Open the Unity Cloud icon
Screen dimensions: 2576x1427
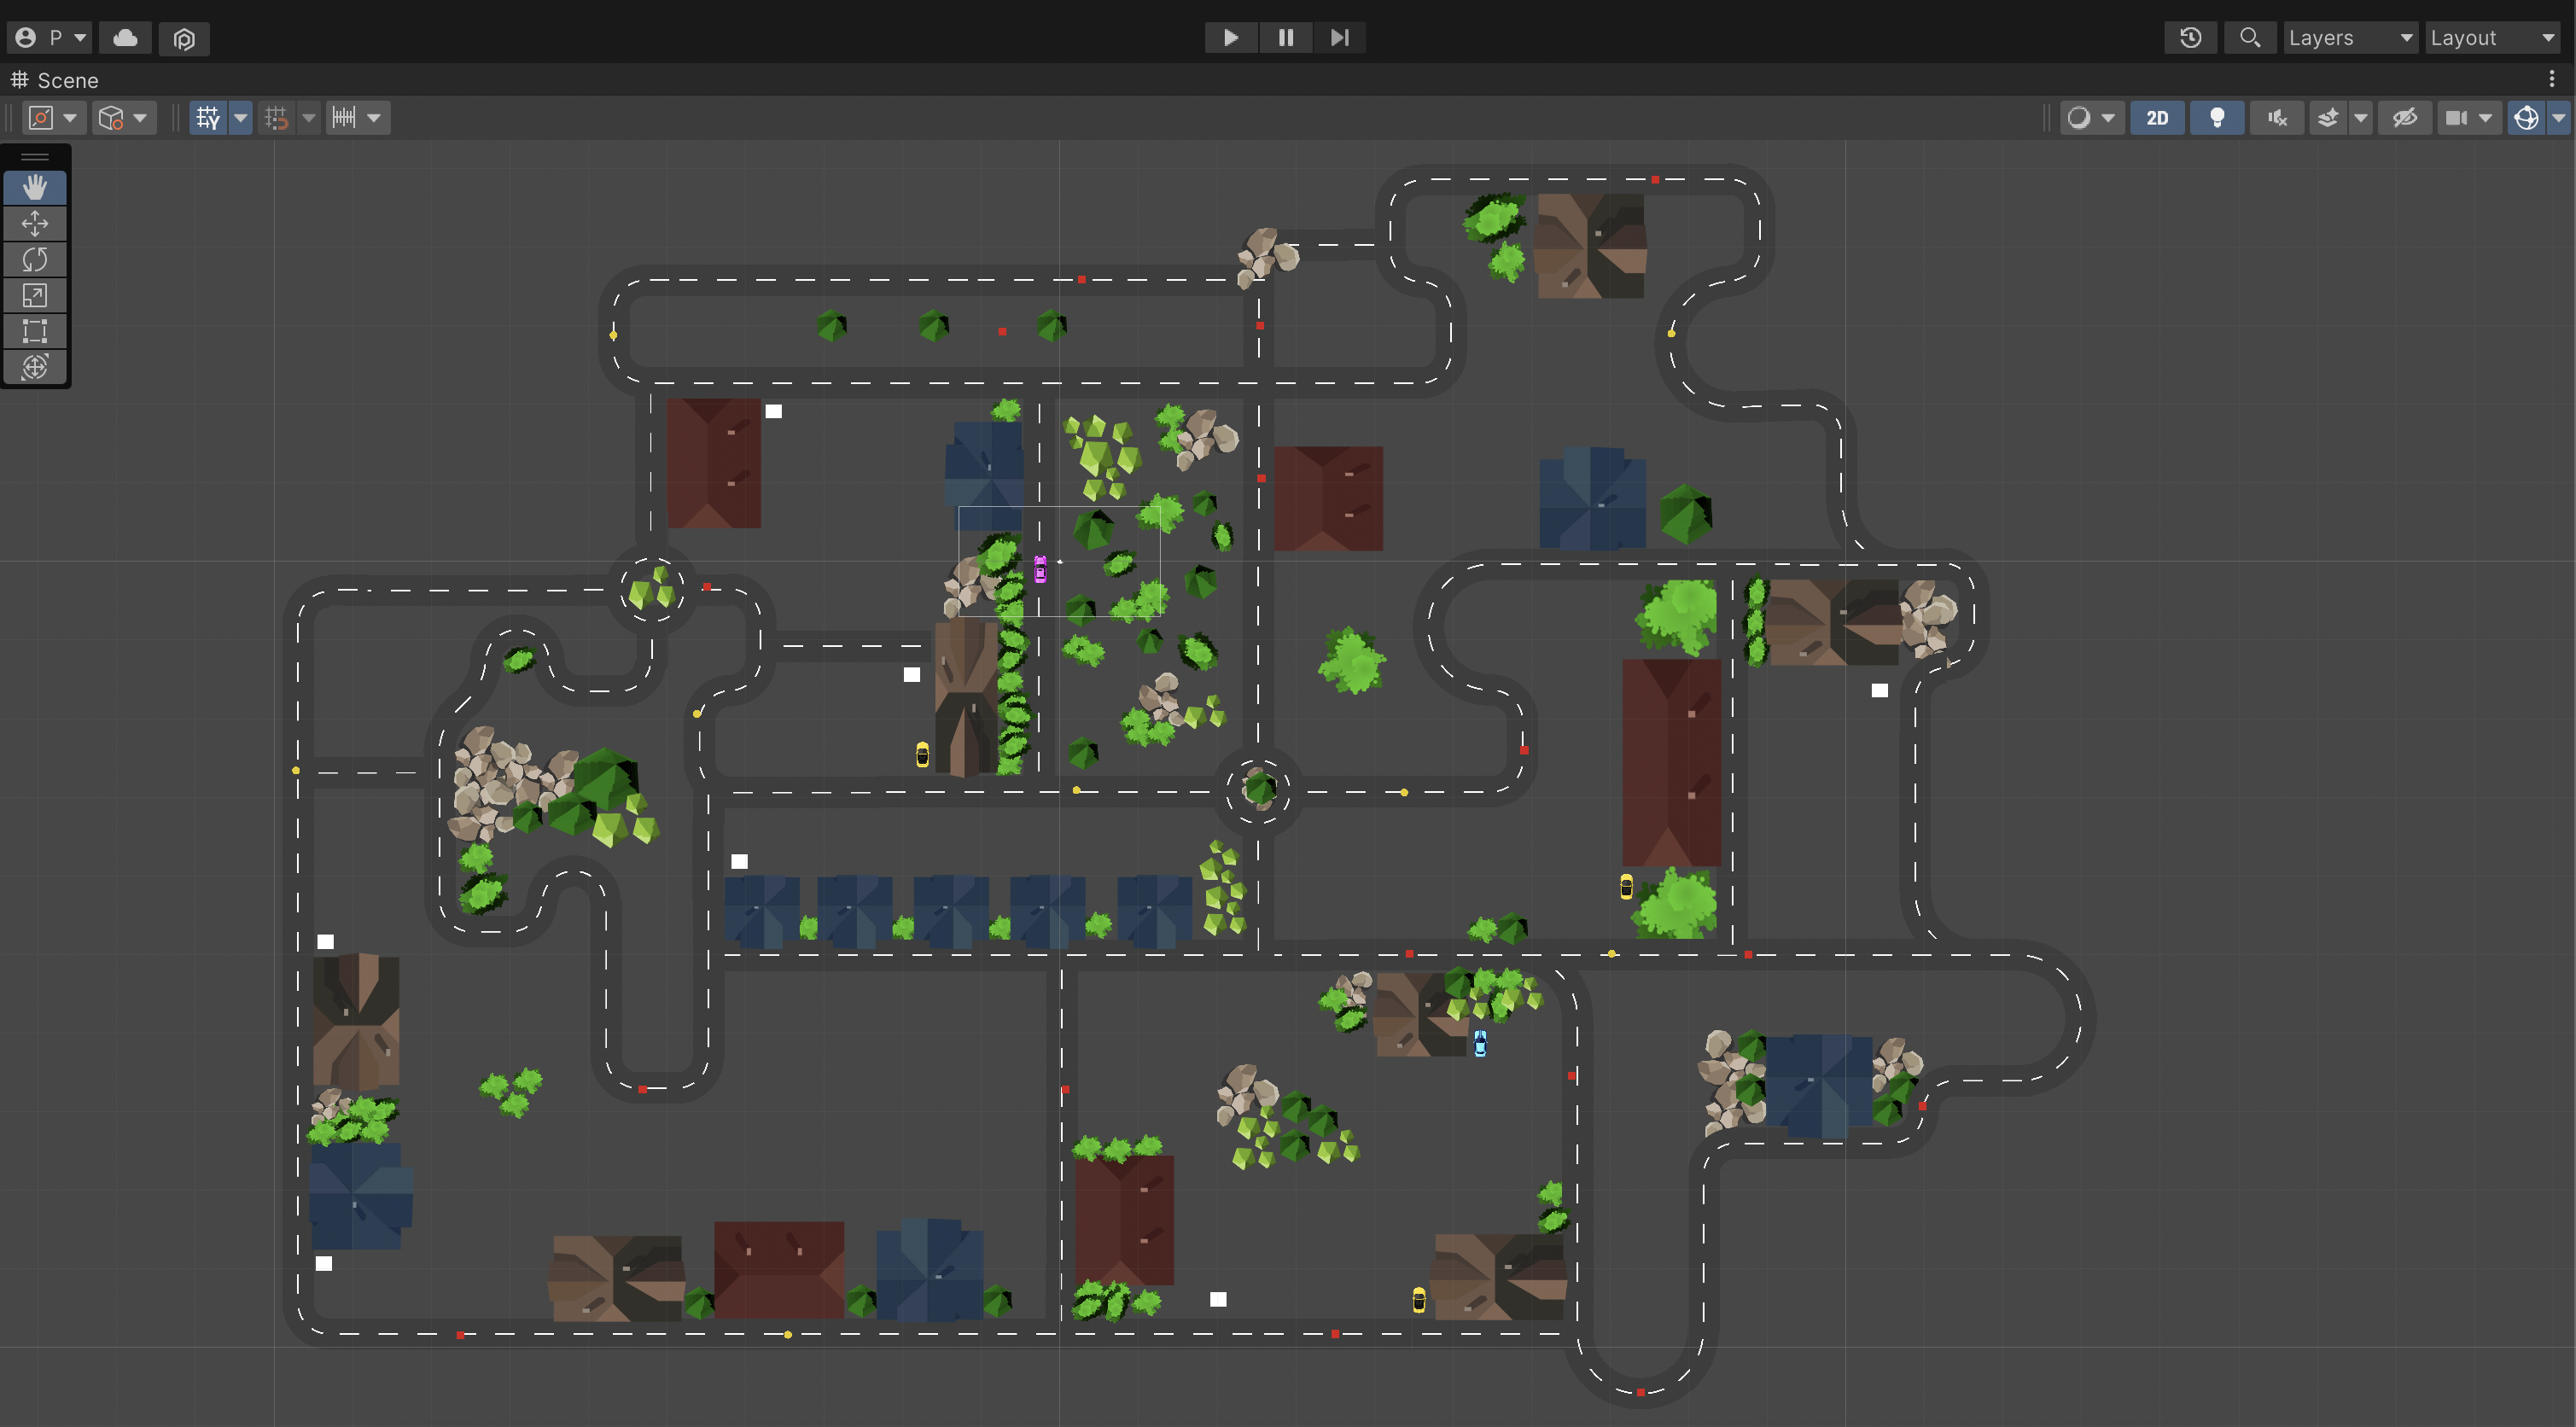[x=126, y=38]
